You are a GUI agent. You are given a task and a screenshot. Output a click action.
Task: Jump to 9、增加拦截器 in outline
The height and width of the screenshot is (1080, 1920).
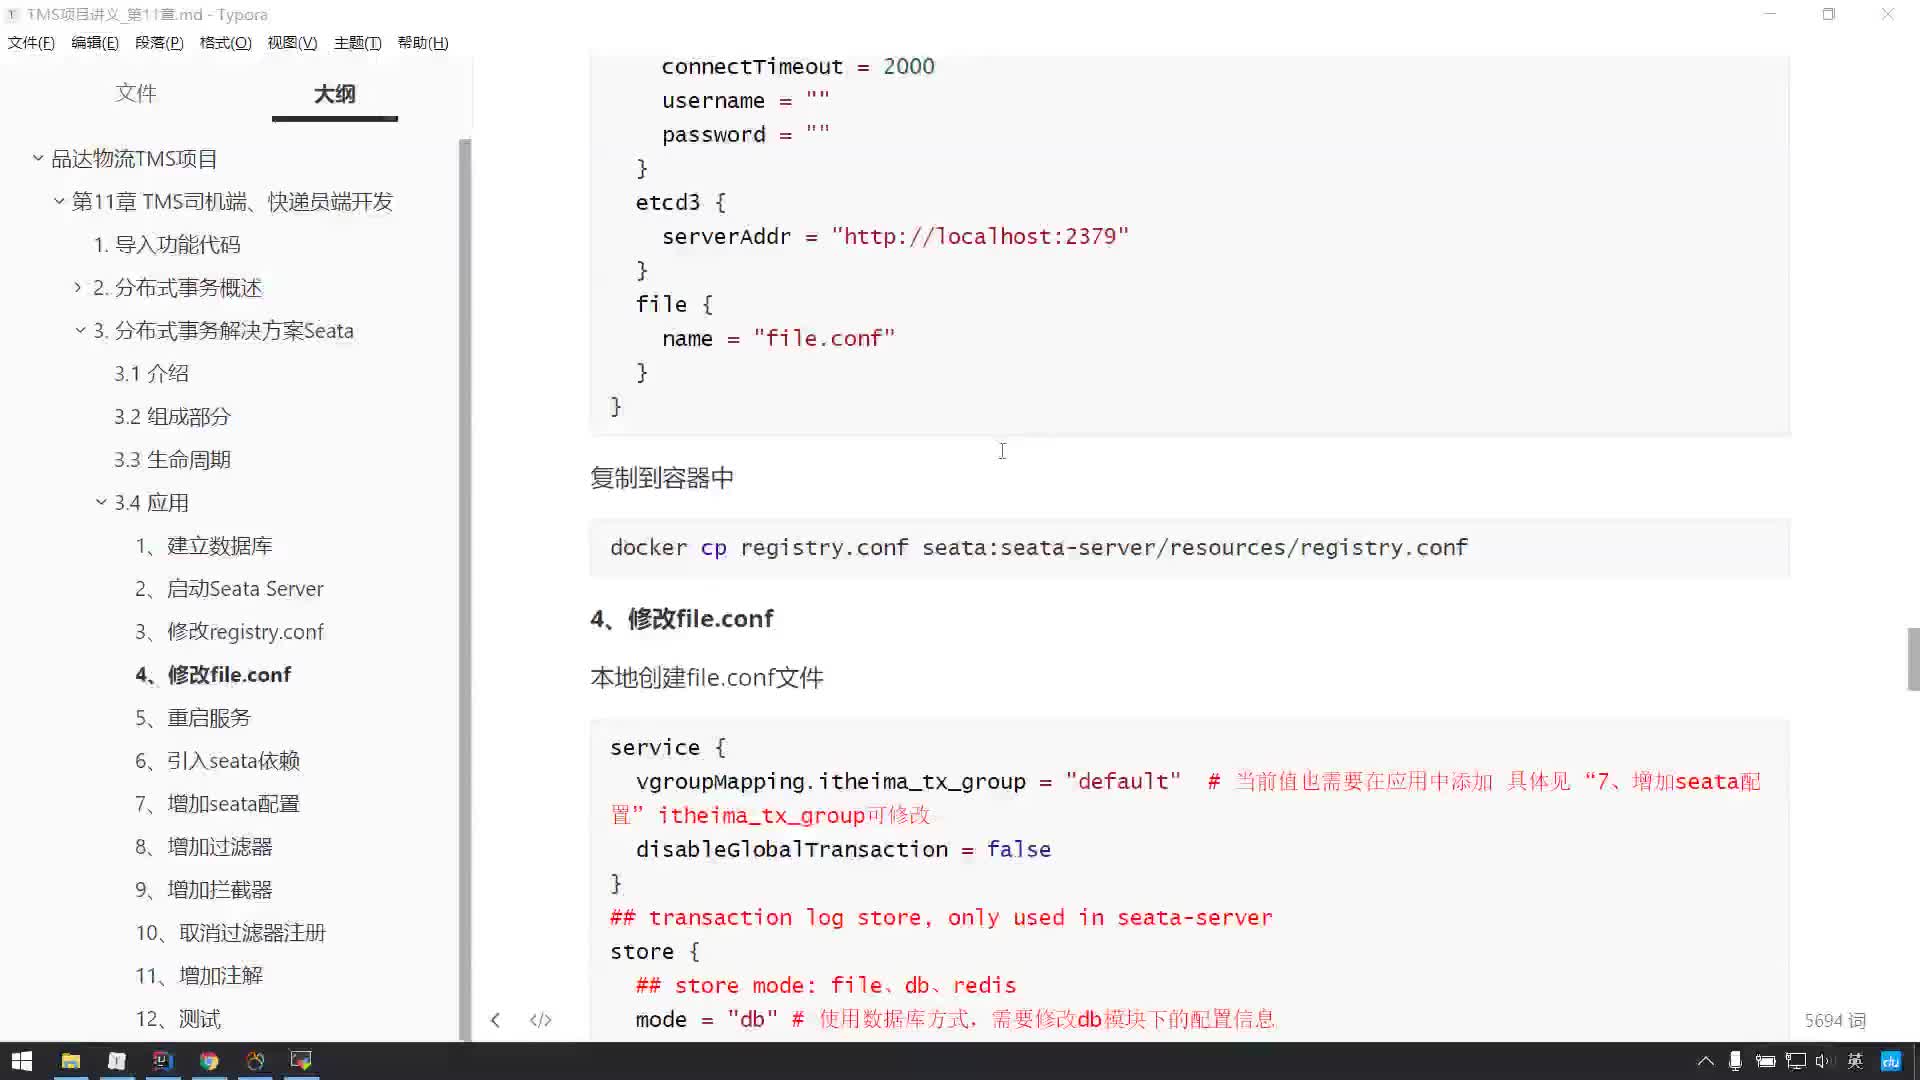coord(204,890)
